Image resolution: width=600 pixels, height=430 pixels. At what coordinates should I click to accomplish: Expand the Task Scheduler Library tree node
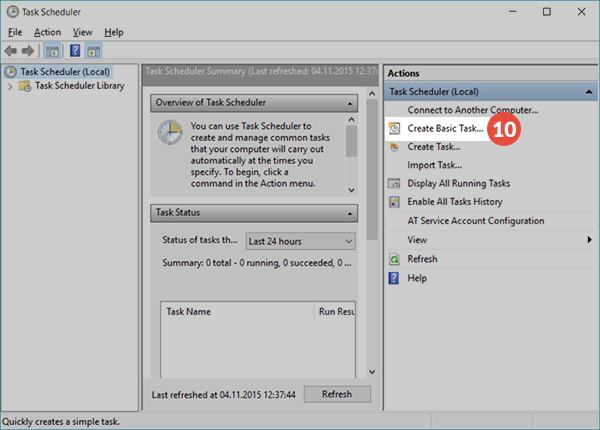(10, 86)
